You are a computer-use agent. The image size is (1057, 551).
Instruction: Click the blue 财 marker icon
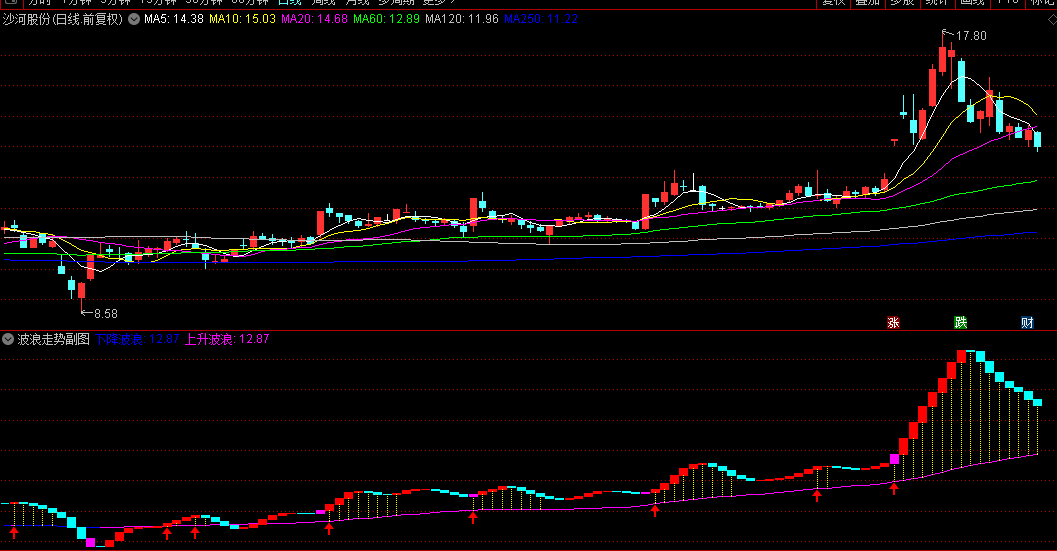(1027, 322)
